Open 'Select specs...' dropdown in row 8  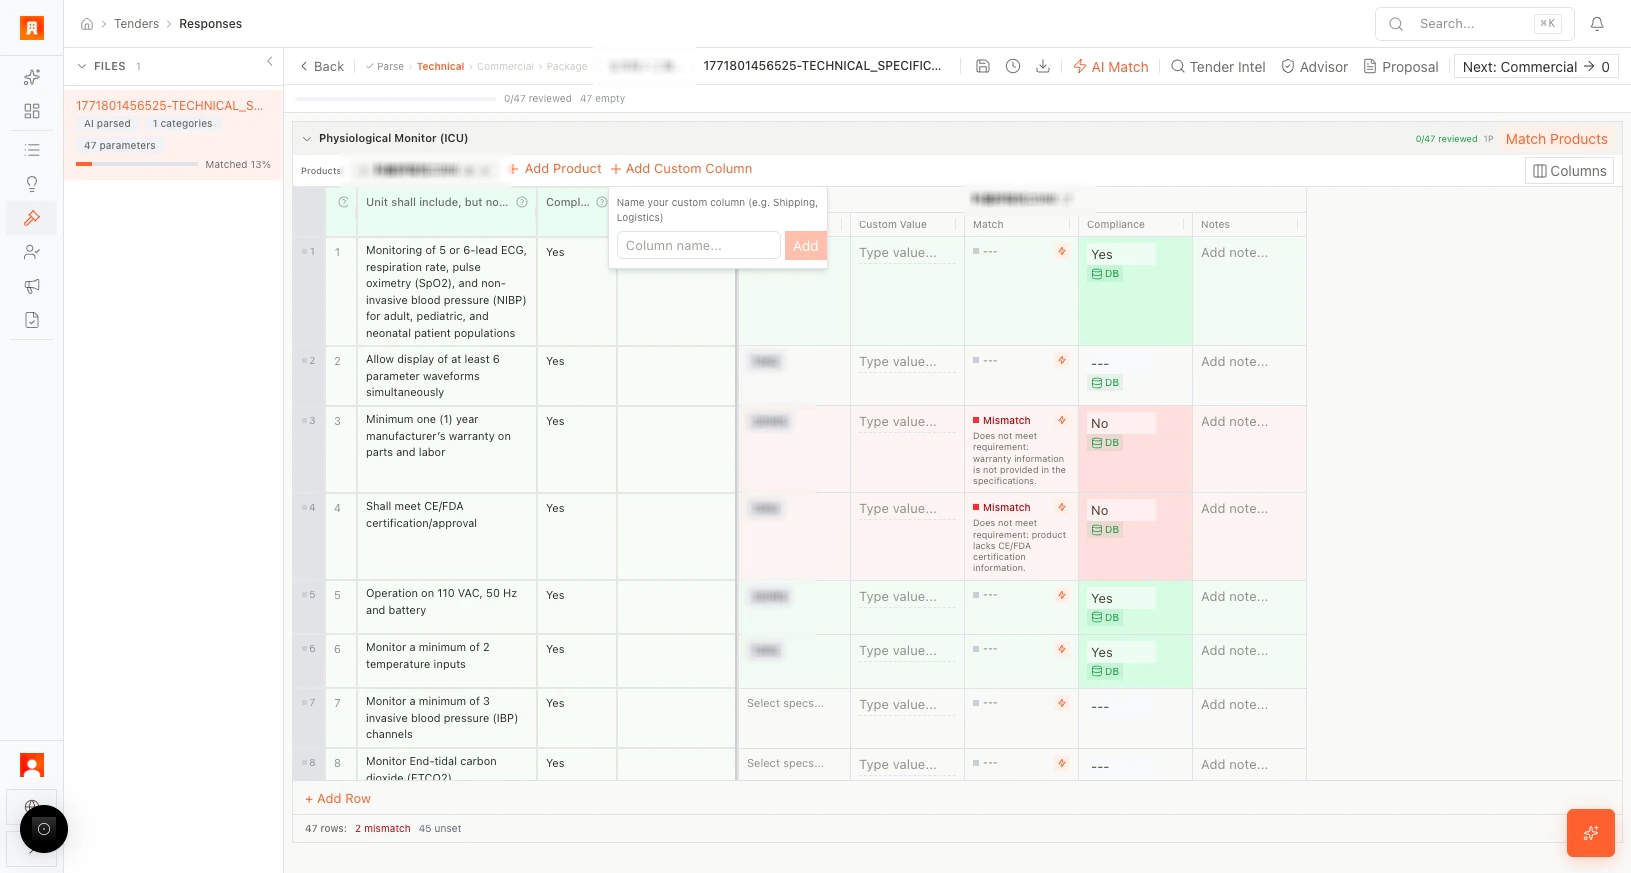click(786, 764)
